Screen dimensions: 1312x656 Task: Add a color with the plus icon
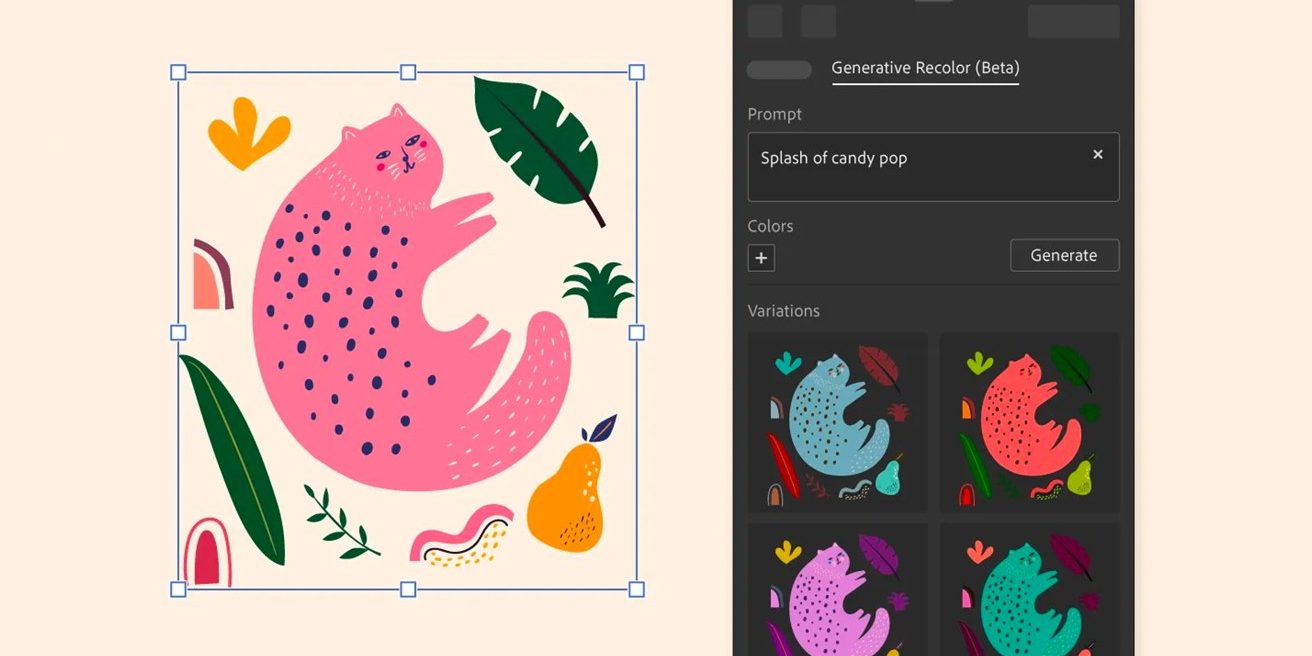[761, 258]
